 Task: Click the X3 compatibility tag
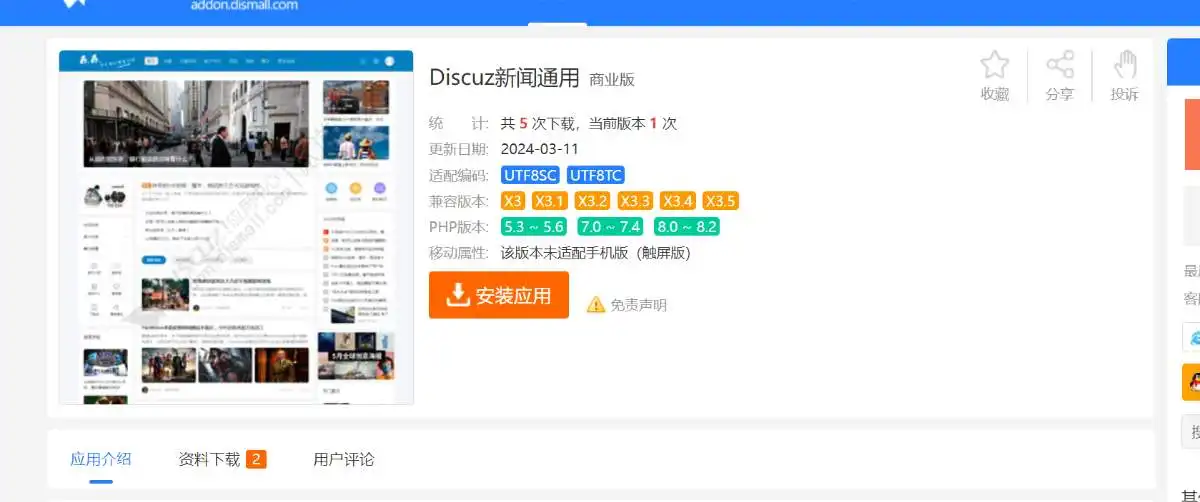point(513,201)
